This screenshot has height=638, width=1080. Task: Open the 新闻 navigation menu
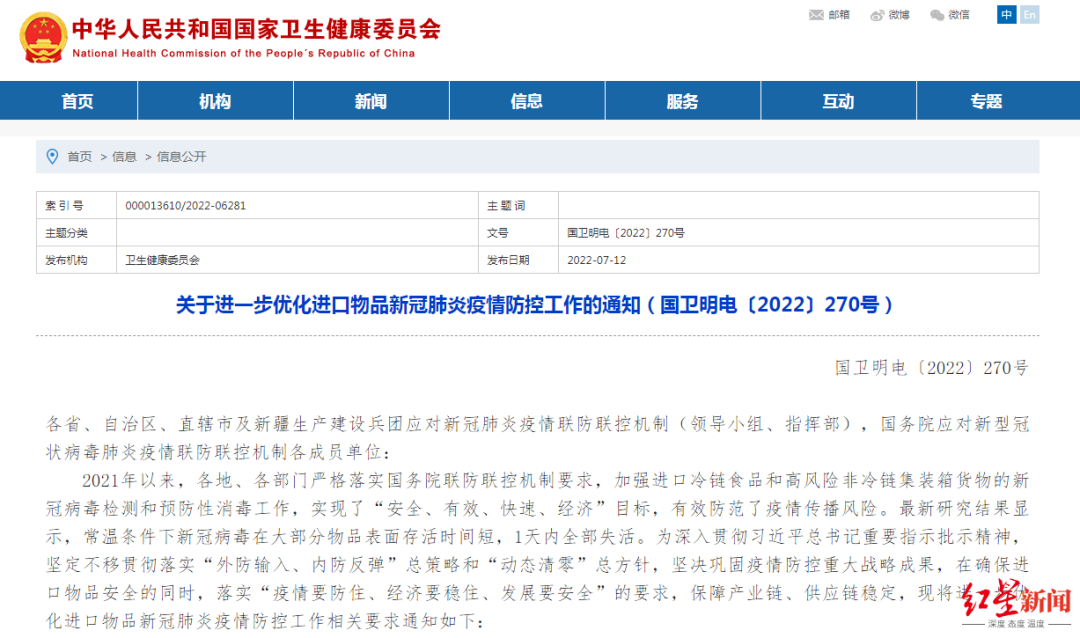(371, 101)
